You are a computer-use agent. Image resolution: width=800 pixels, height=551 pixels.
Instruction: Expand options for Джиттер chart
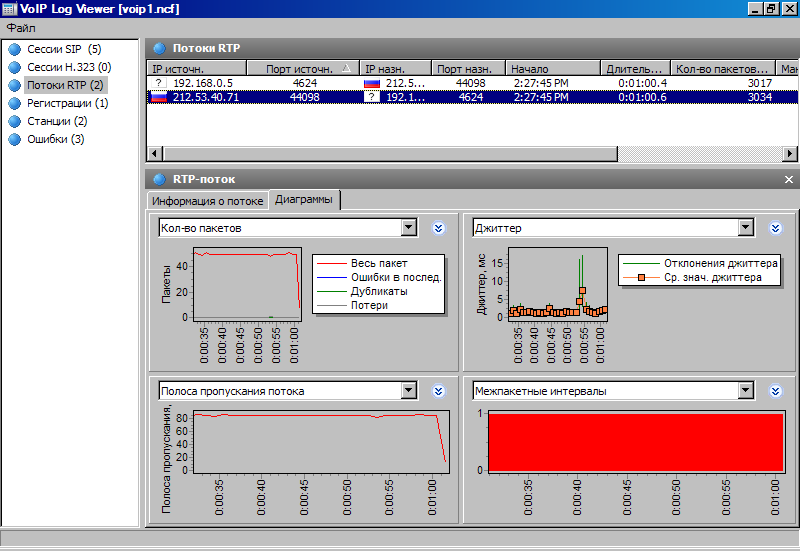776,228
